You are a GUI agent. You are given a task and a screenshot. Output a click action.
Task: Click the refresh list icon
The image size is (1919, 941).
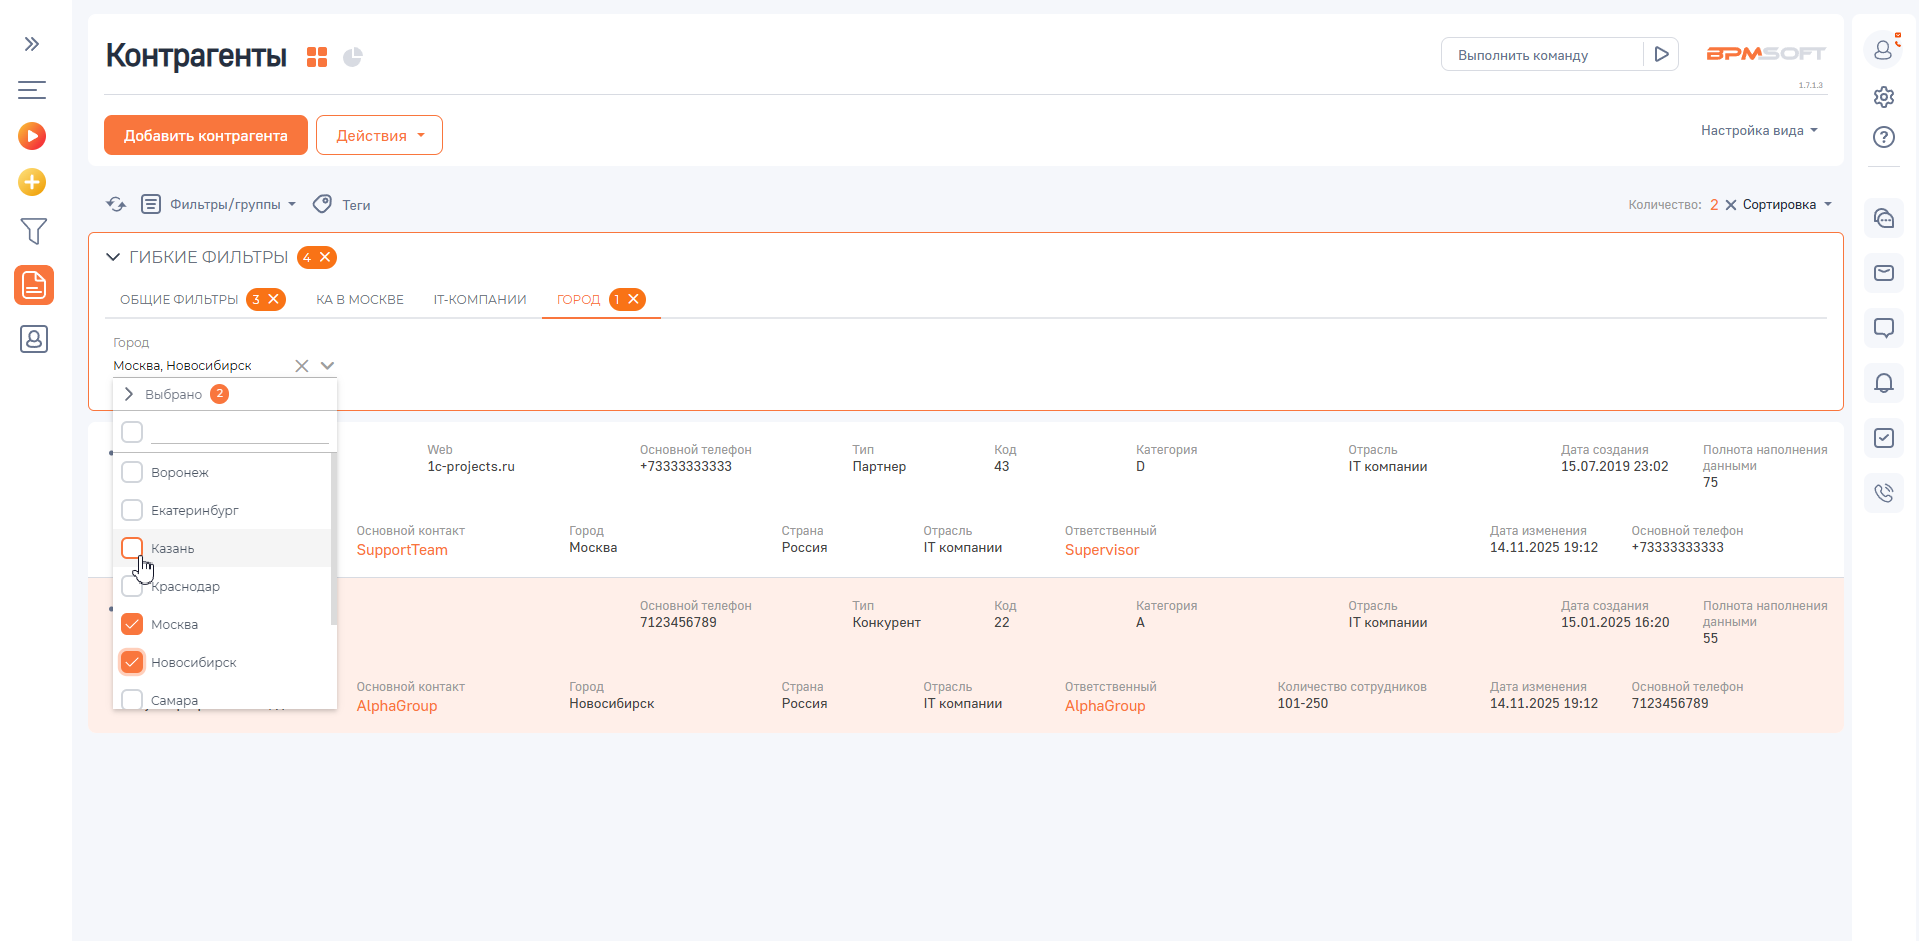[x=116, y=204]
